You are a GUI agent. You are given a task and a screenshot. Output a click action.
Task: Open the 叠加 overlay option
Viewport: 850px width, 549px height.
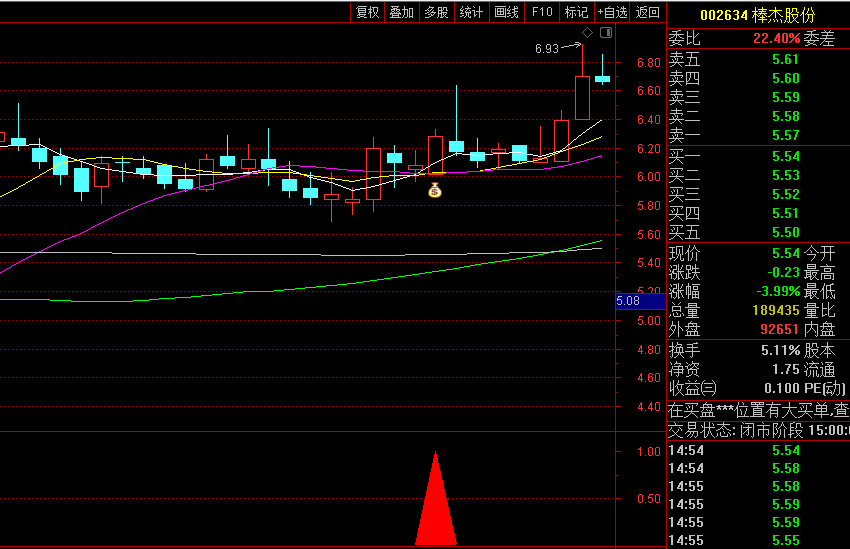[x=402, y=12]
